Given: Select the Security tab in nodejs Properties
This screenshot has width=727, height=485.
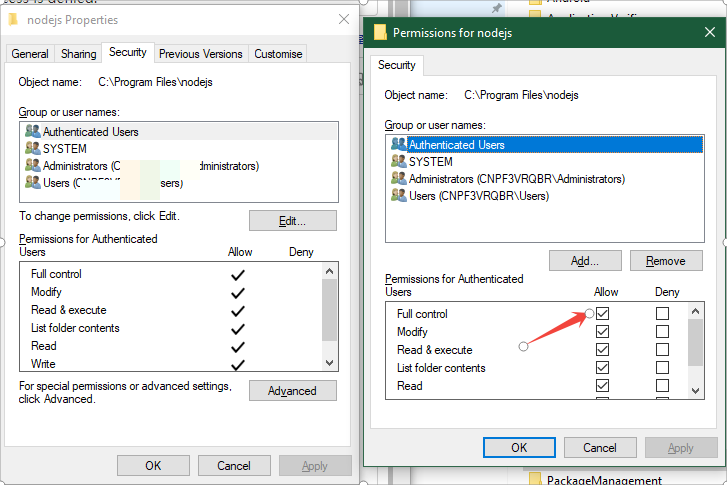Looking at the screenshot, I should (x=128, y=52).
